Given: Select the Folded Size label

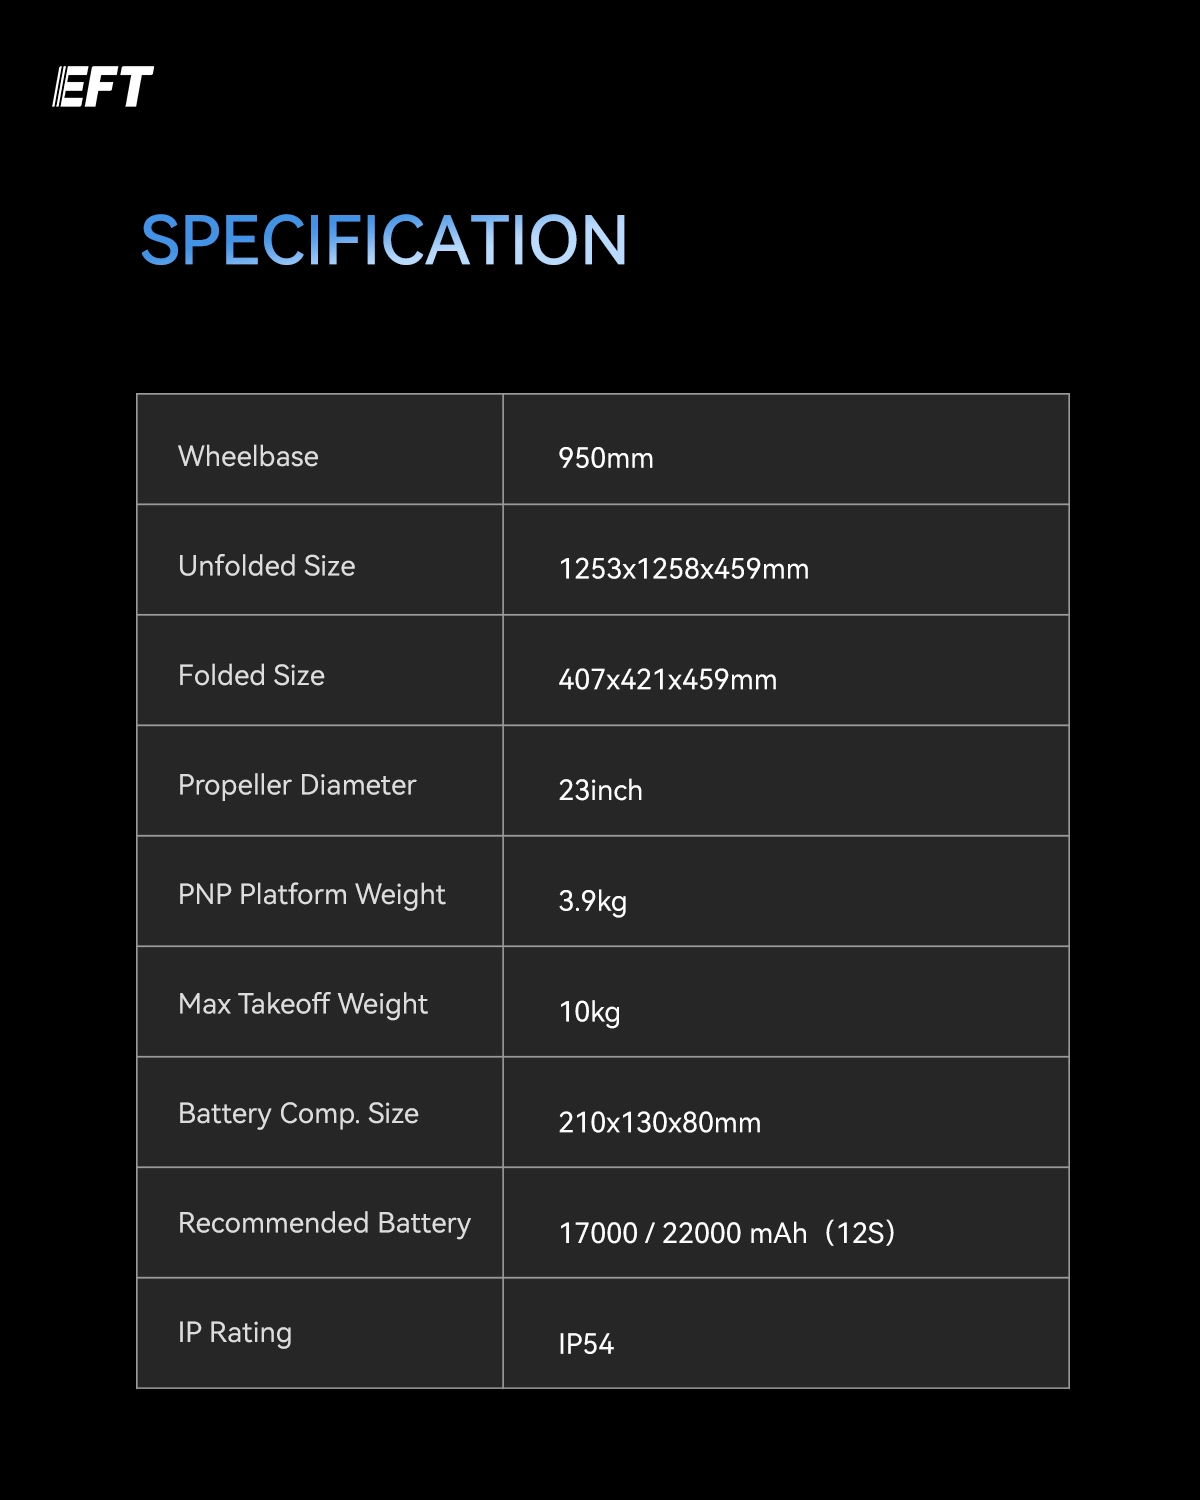Looking at the screenshot, I should pos(251,676).
